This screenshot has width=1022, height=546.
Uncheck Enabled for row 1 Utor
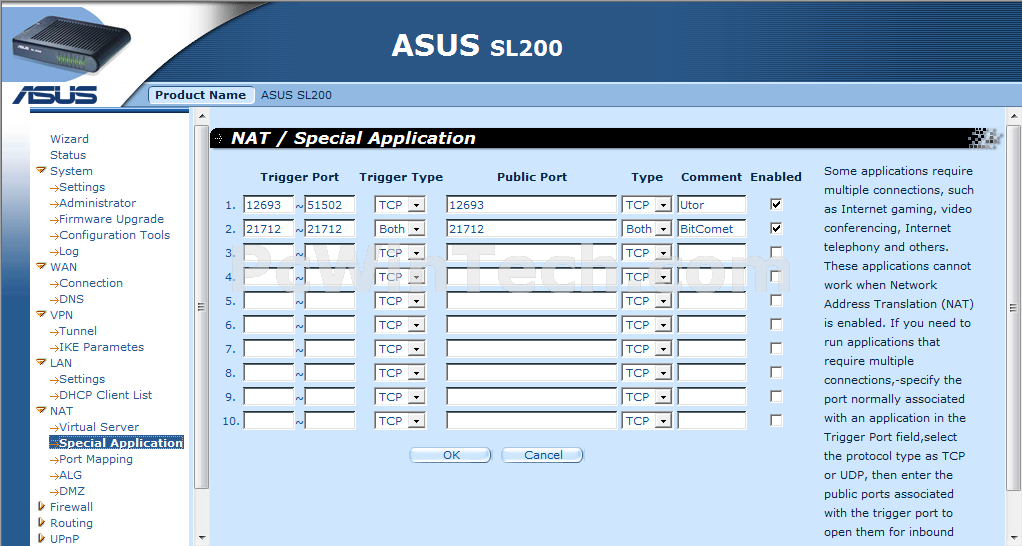(776, 204)
